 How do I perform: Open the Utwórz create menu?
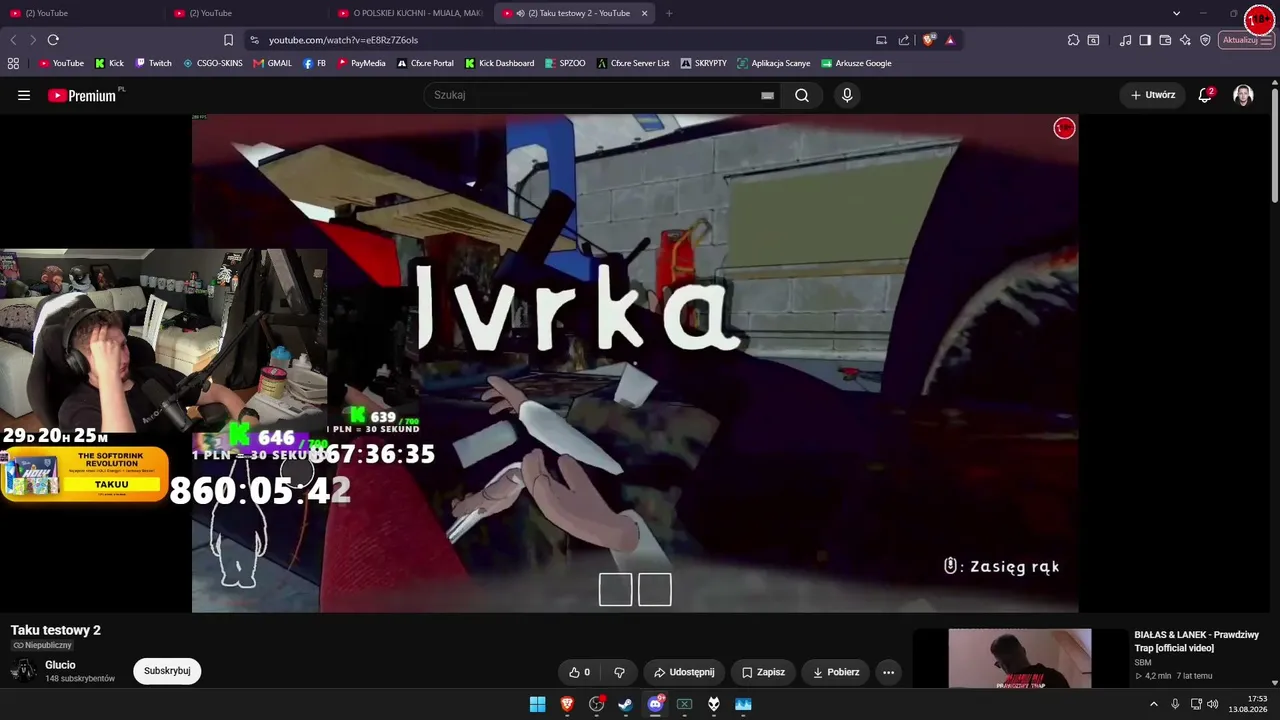tap(1153, 95)
